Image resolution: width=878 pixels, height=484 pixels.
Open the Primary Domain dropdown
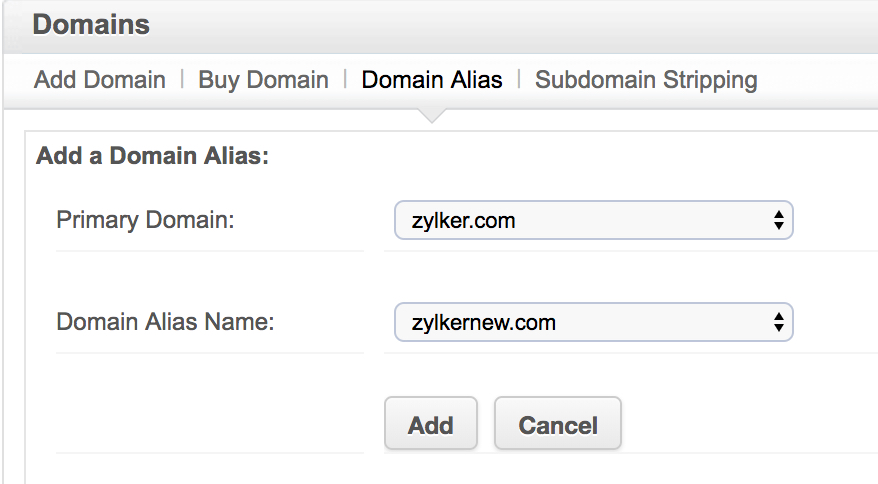click(x=592, y=221)
